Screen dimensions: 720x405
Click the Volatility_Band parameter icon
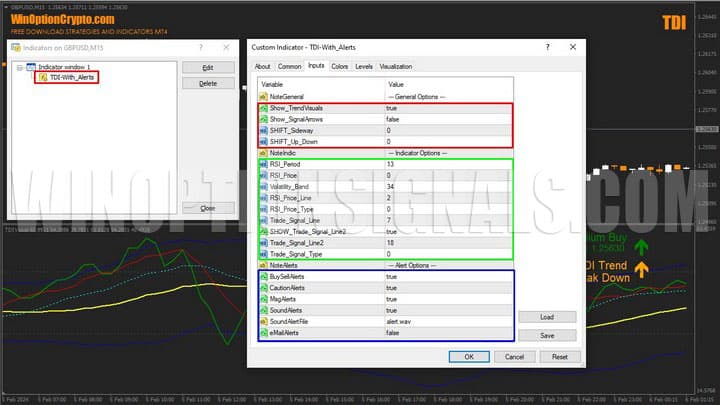(263, 186)
